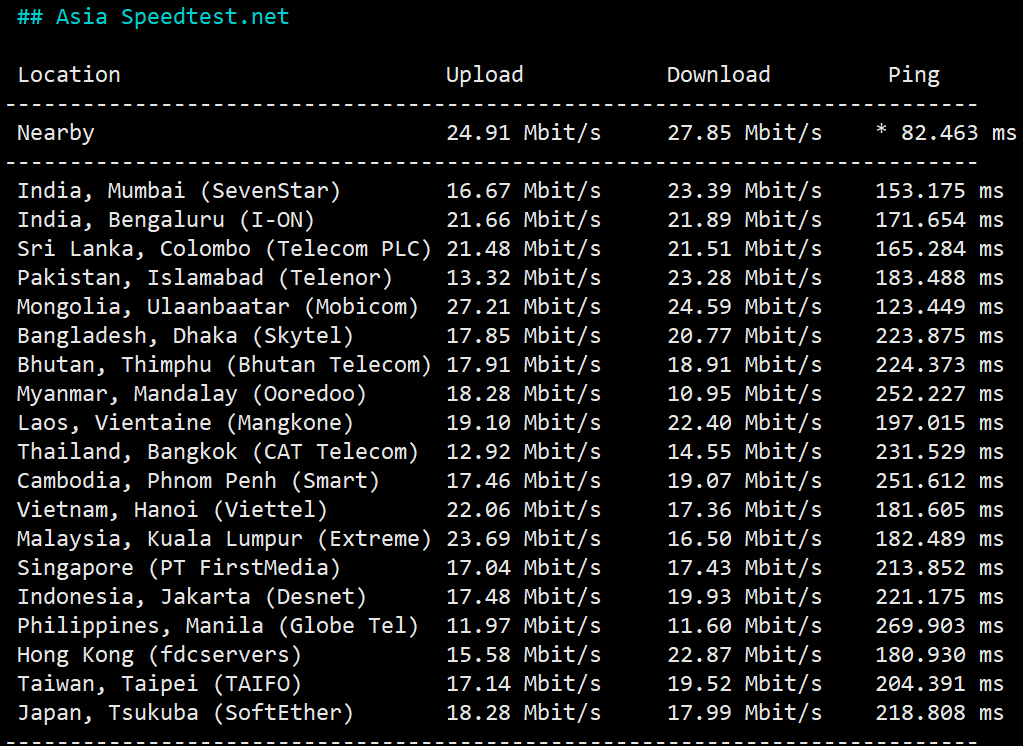Click Vientaine ping value 197.015 ms

(x=939, y=423)
